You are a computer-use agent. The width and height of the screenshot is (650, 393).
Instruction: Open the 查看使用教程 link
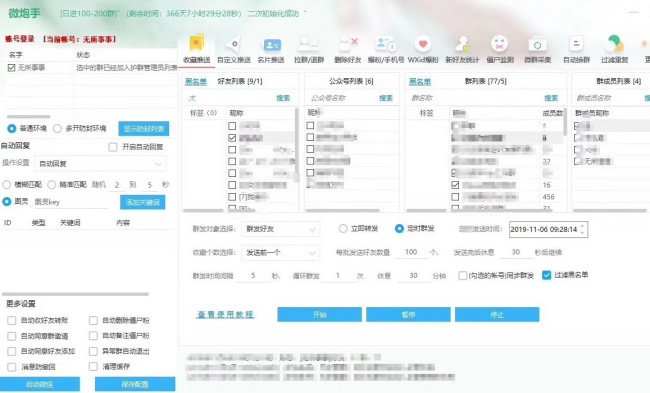click(226, 315)
